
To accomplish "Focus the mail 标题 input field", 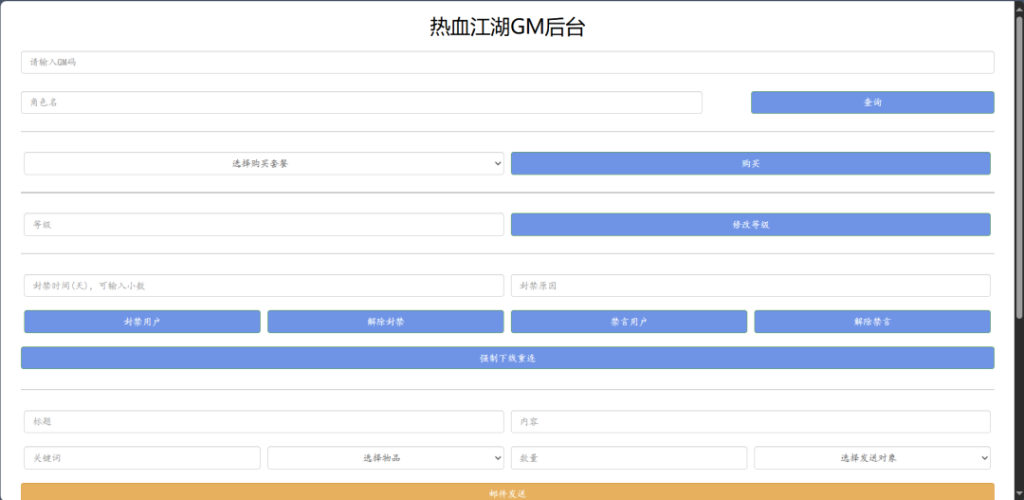I will click(x=264, y=422).
